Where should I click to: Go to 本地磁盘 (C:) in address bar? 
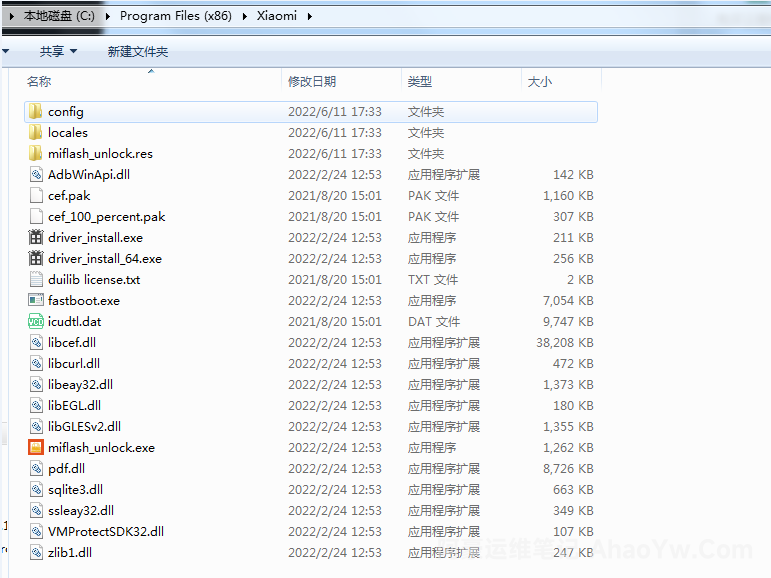[x=59, y=16]
